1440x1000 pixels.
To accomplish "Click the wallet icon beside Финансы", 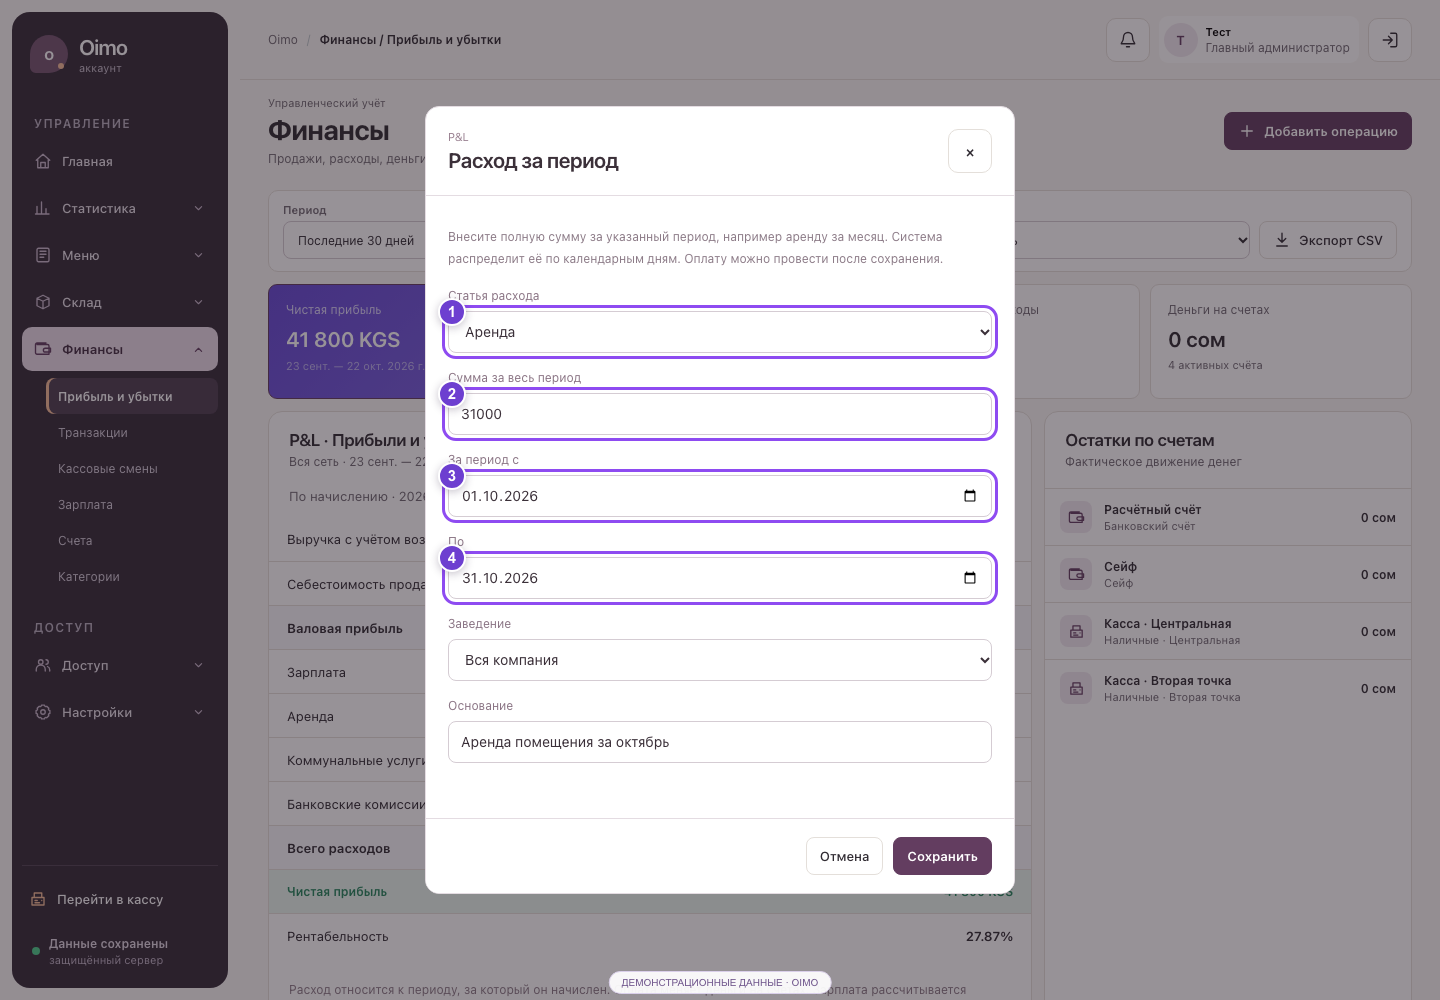I will coord(43,349).
